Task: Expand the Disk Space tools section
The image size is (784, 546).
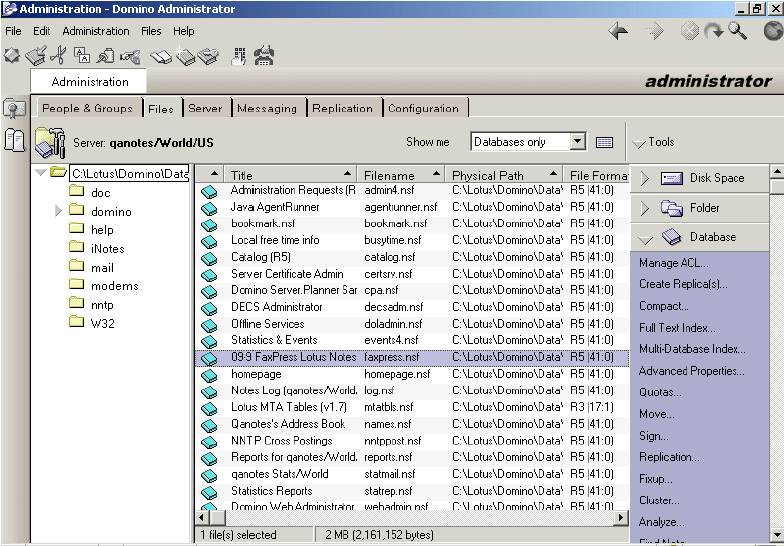Action: [645, 178]
